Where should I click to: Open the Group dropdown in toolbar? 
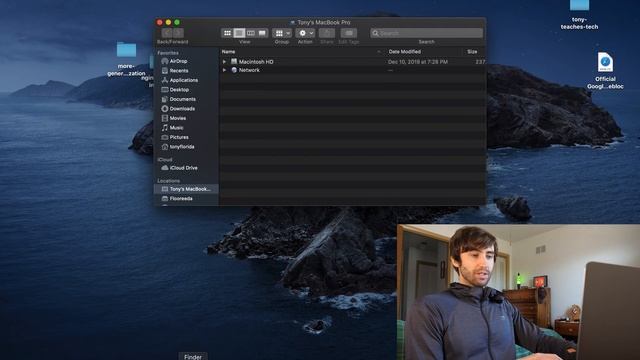point(282,33)
